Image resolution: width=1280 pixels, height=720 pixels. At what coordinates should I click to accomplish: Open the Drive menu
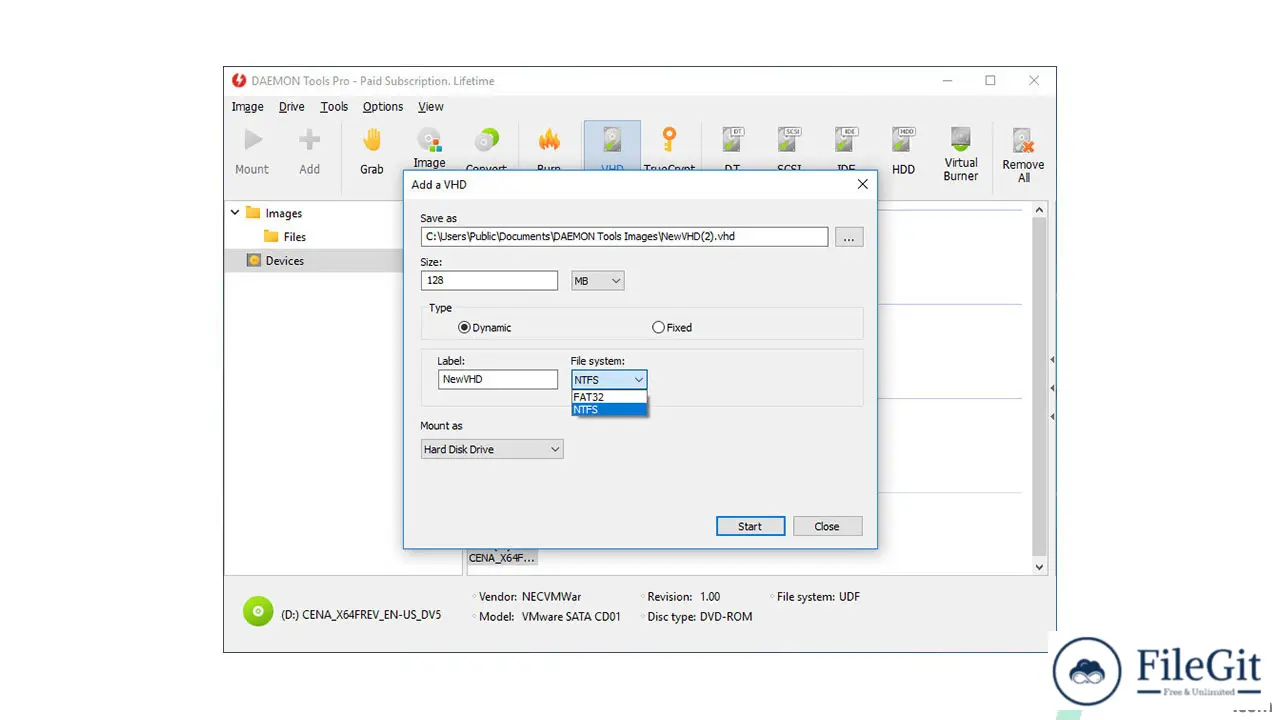[292, 106]
